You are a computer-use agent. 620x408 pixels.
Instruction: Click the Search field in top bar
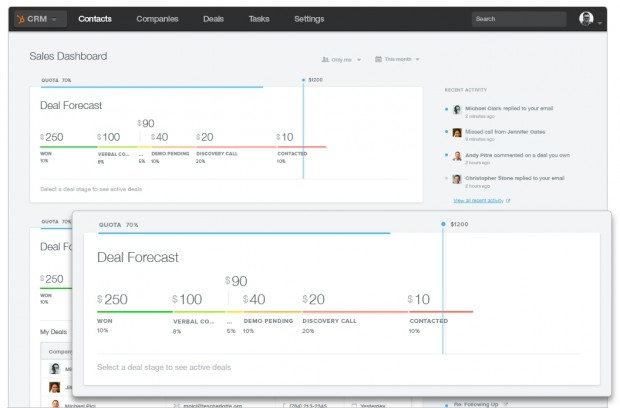tap(519, 19)
